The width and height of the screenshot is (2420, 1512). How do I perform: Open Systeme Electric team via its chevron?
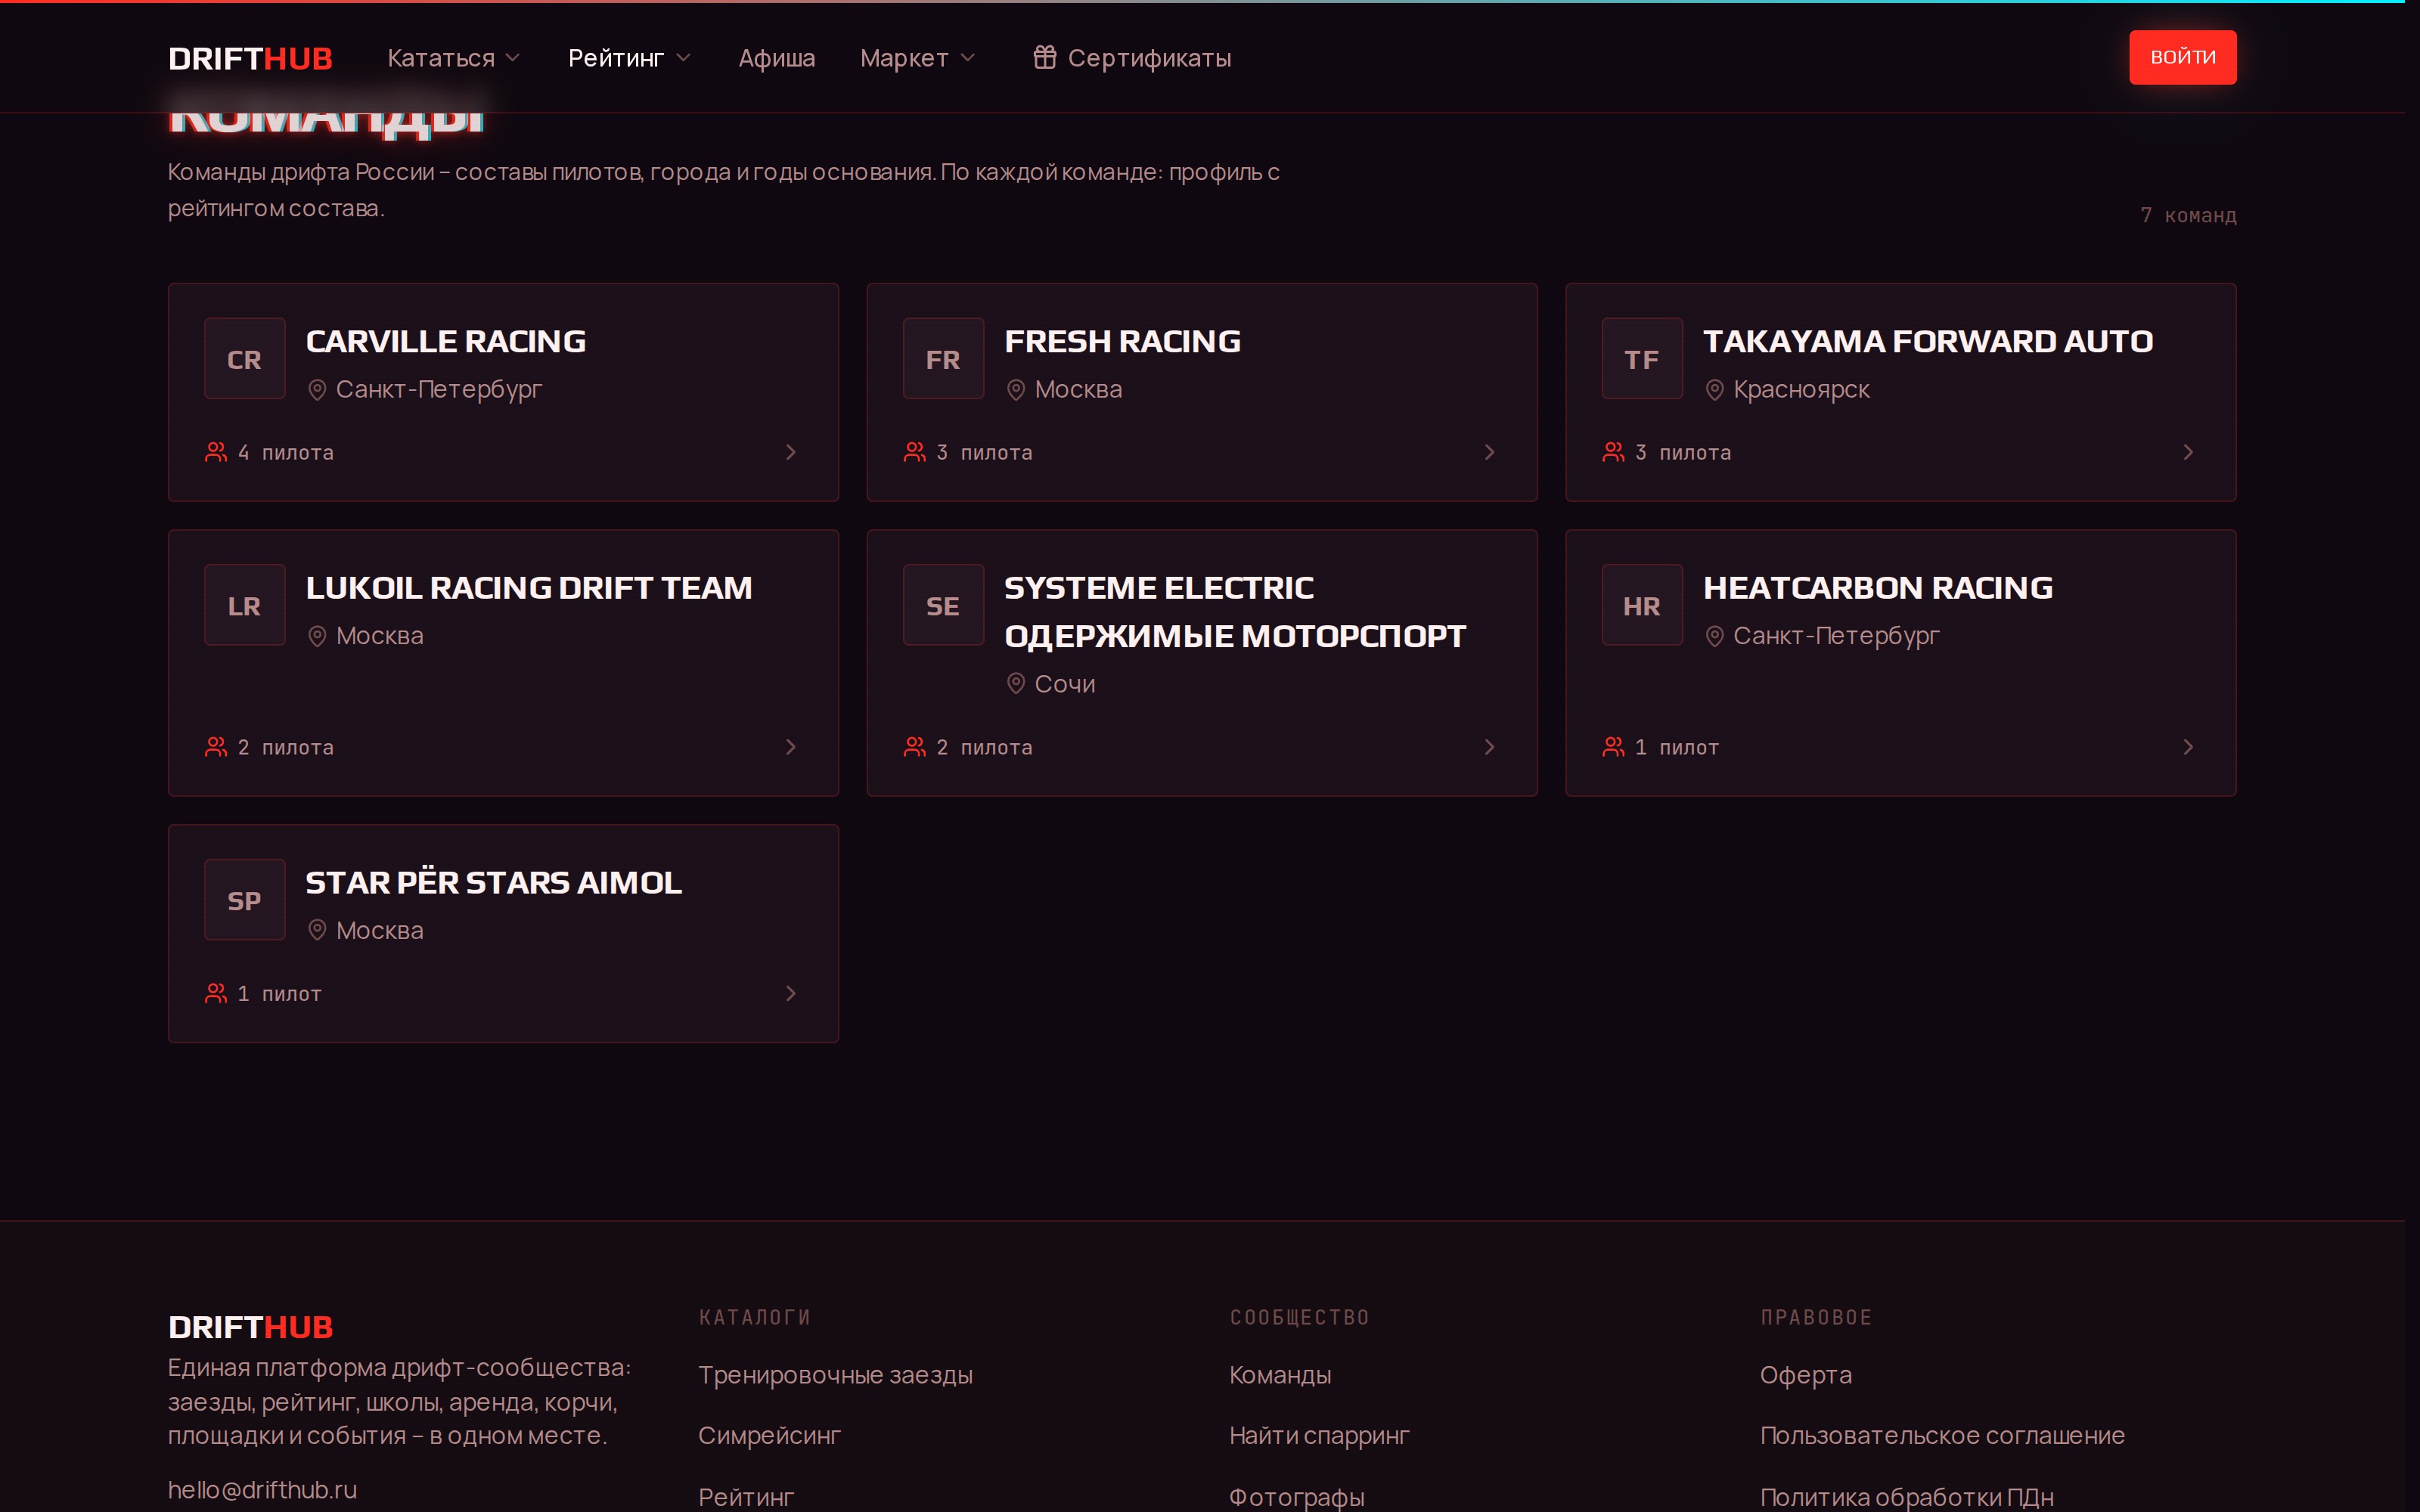[1489, 747]
